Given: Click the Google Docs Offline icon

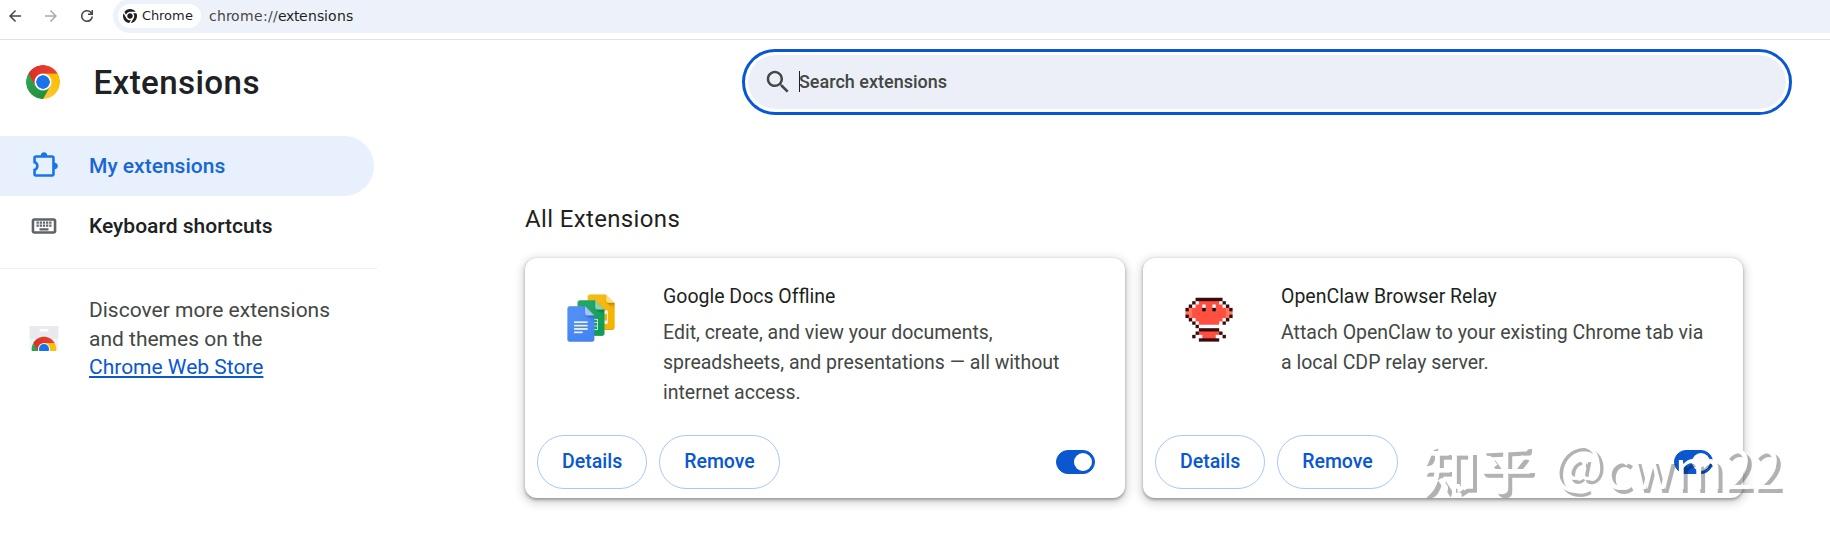Looking at the screenshot, I should 591,318.
